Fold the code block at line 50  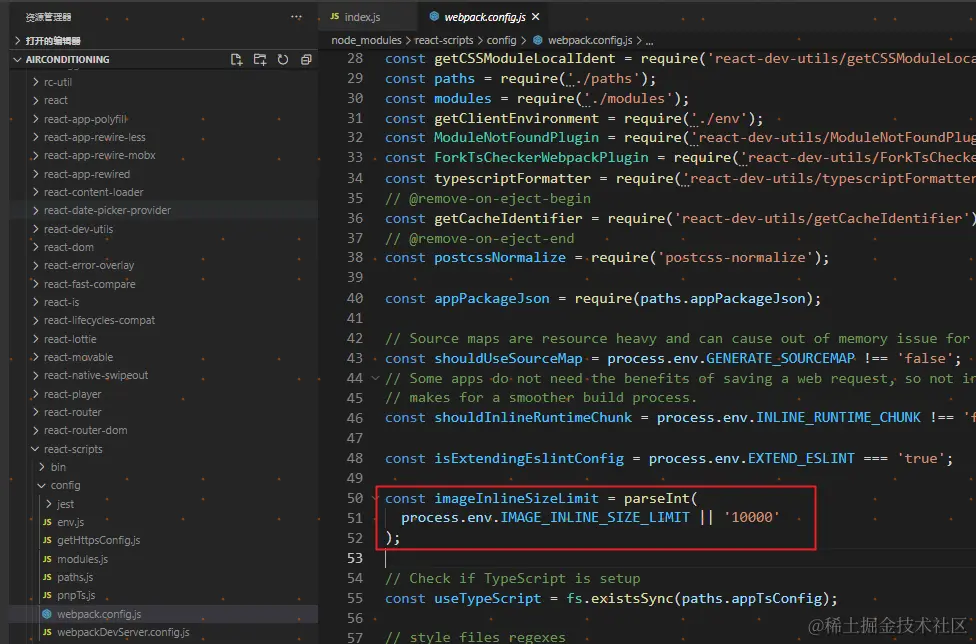click(x=375, y=498)
